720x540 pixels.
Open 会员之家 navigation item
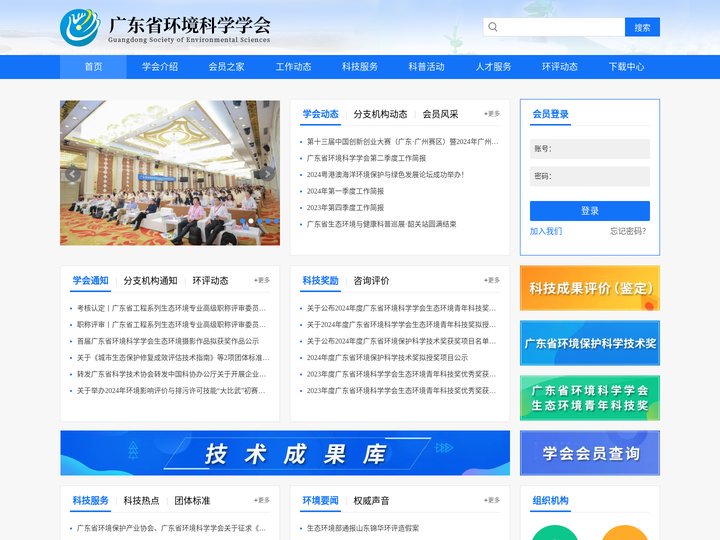pyautogui.click(x=226, y=67)
